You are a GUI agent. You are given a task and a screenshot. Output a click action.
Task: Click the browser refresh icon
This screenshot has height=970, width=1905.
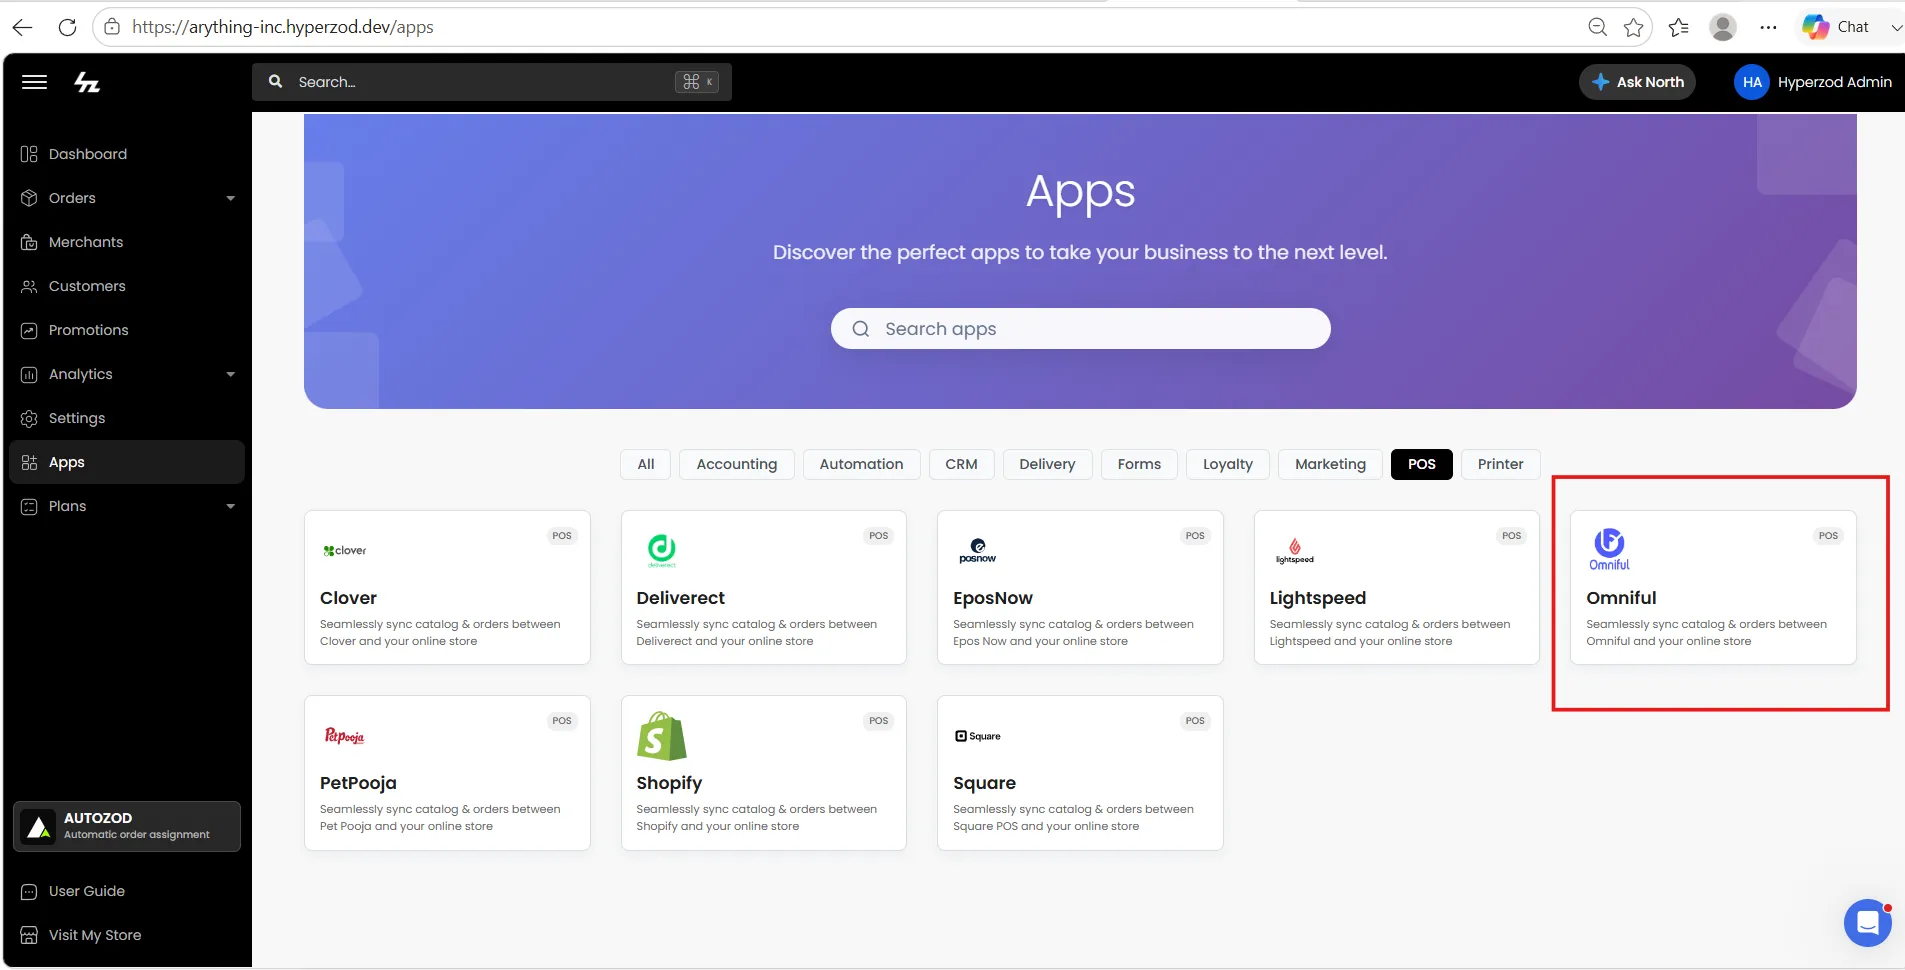coord(67,27)
